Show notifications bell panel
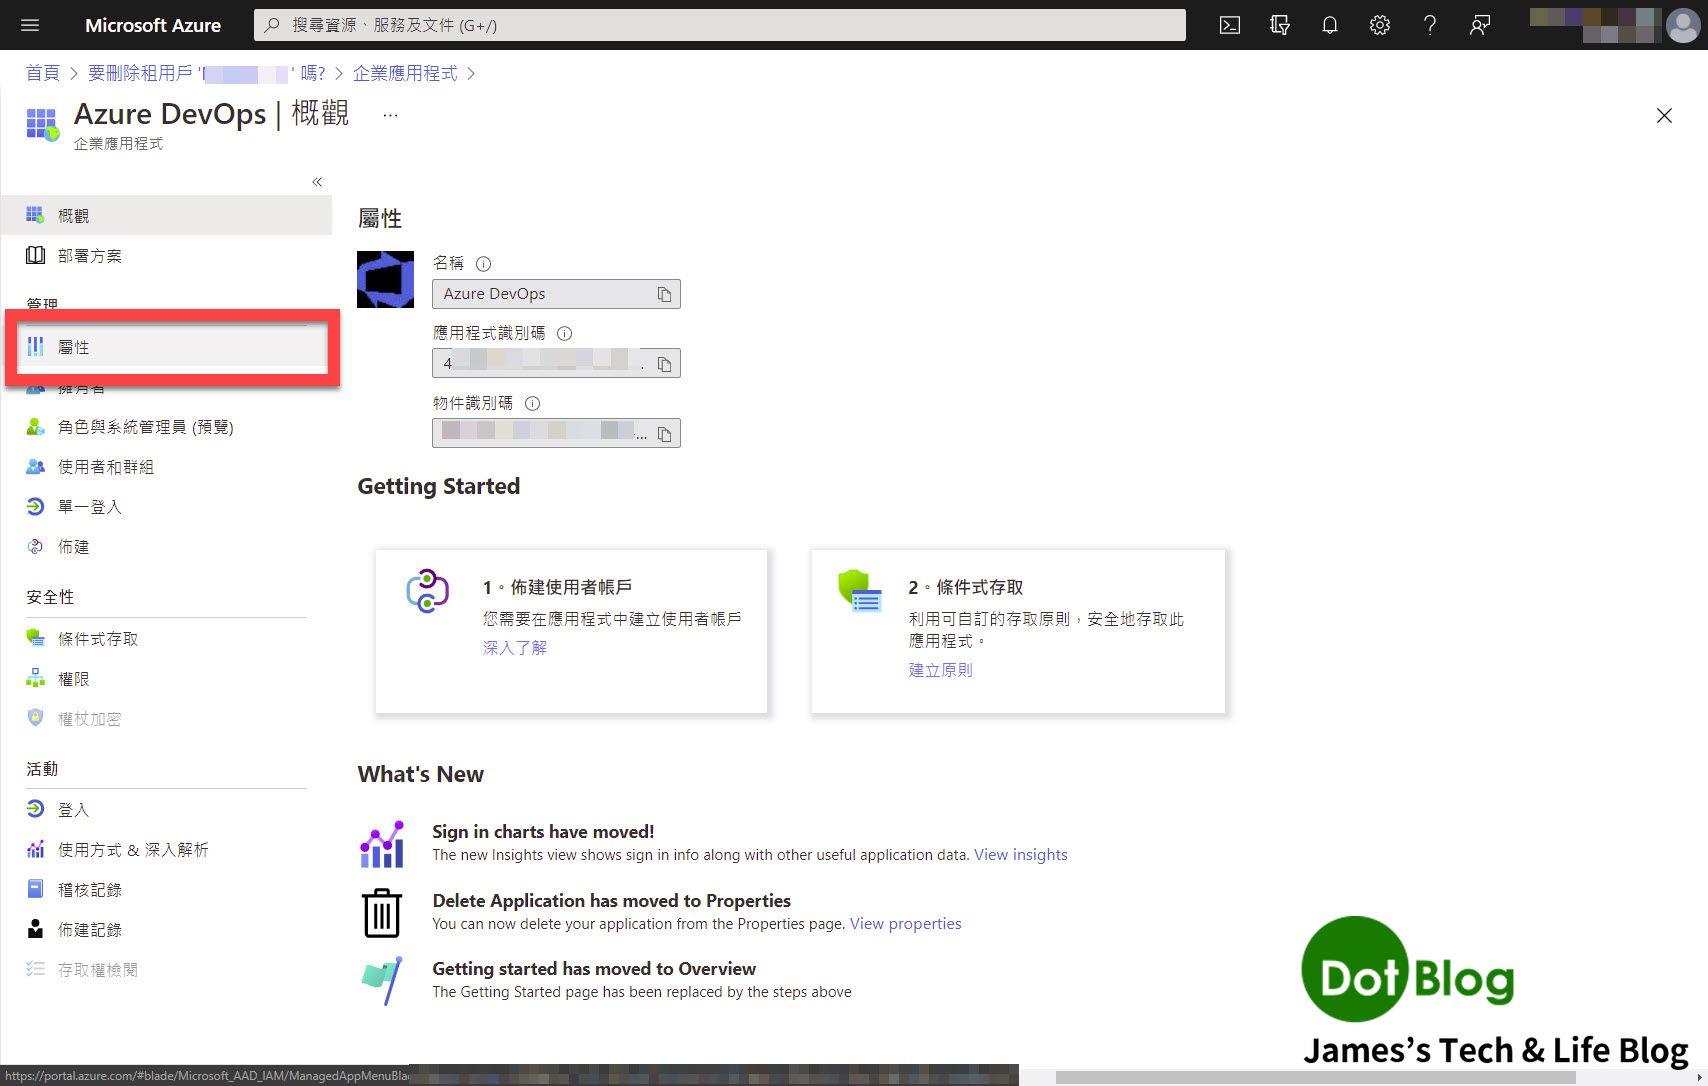This screenshot has height=1086, width=1708. pyautogui.click(x=1330, y=25)
